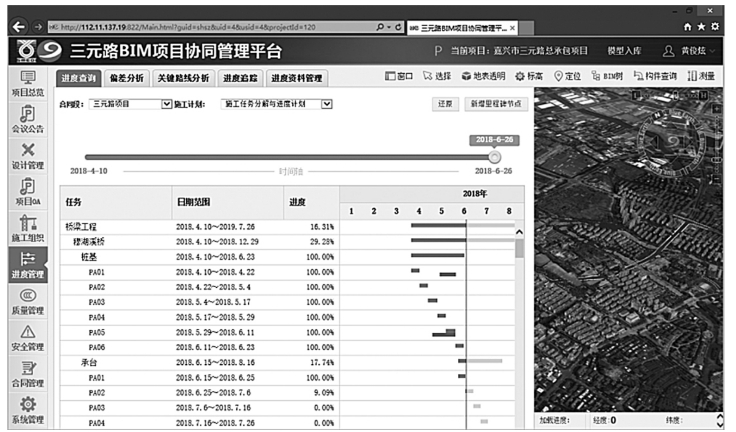Go to browser home icon
Viewport: 736px width, 432px height.
tap(688, 27)
